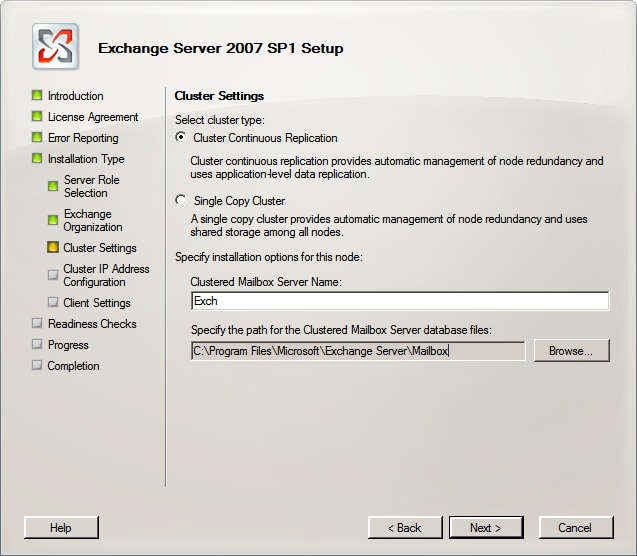Click the Browse... button
Image resolution: width=637 pixels, height=556 pixels.
[571, 350]
